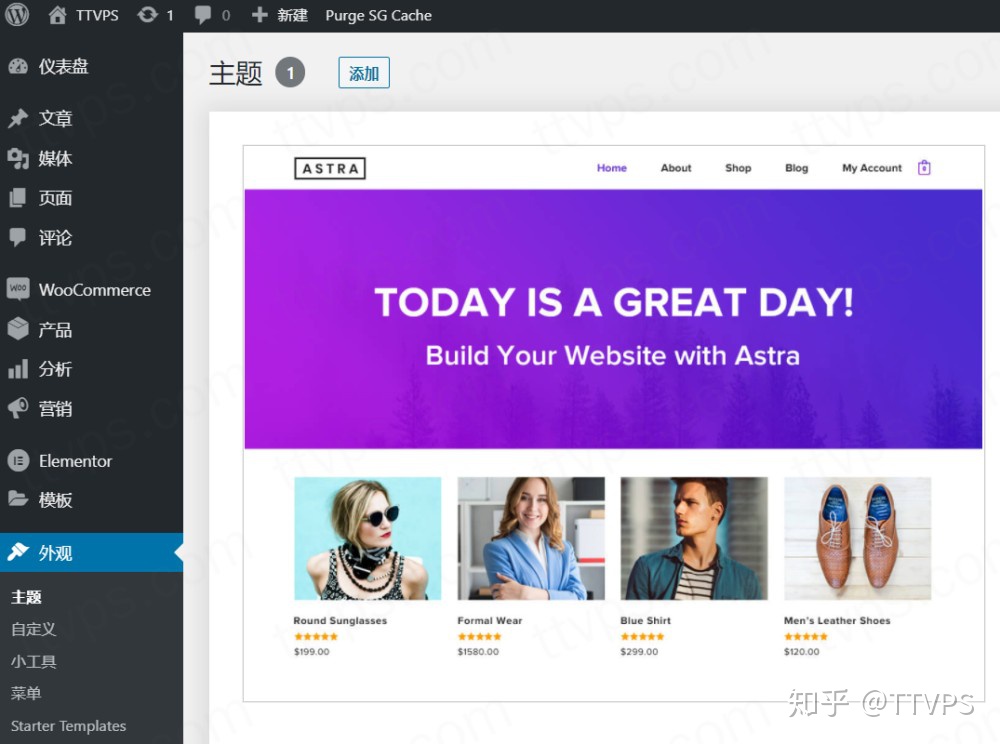Click the Round Sunglasses title text
Screen dimensions: 1000x744
pyautogui.click(x=340, y=620)
